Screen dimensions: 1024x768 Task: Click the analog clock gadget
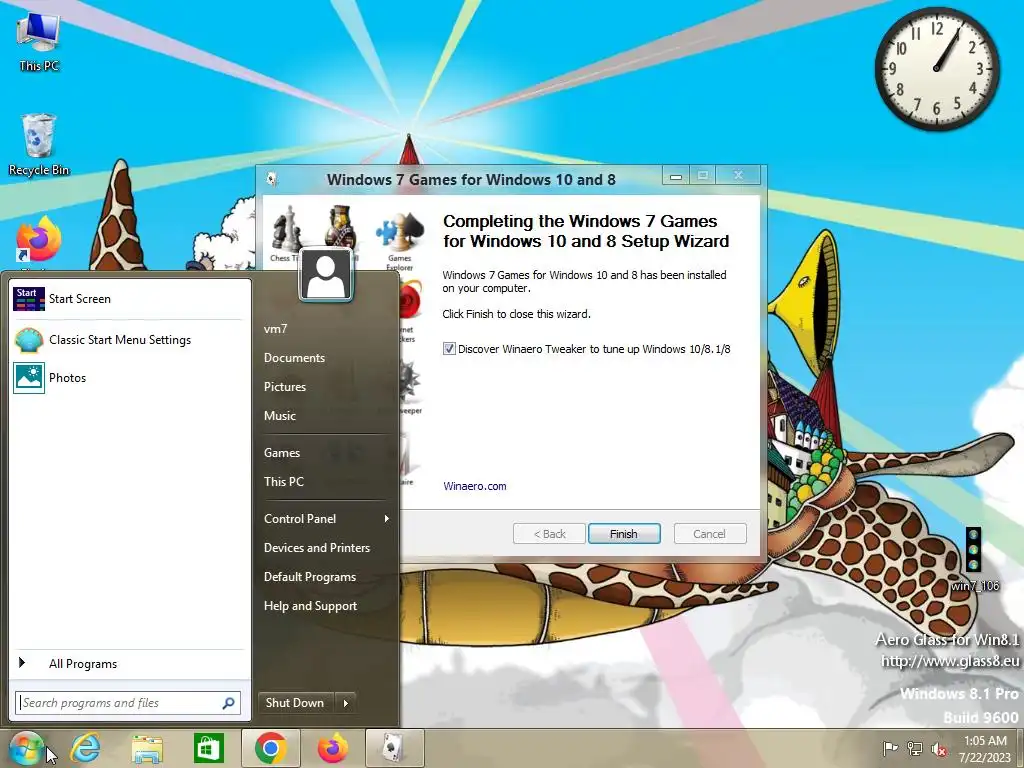(936, 69)
